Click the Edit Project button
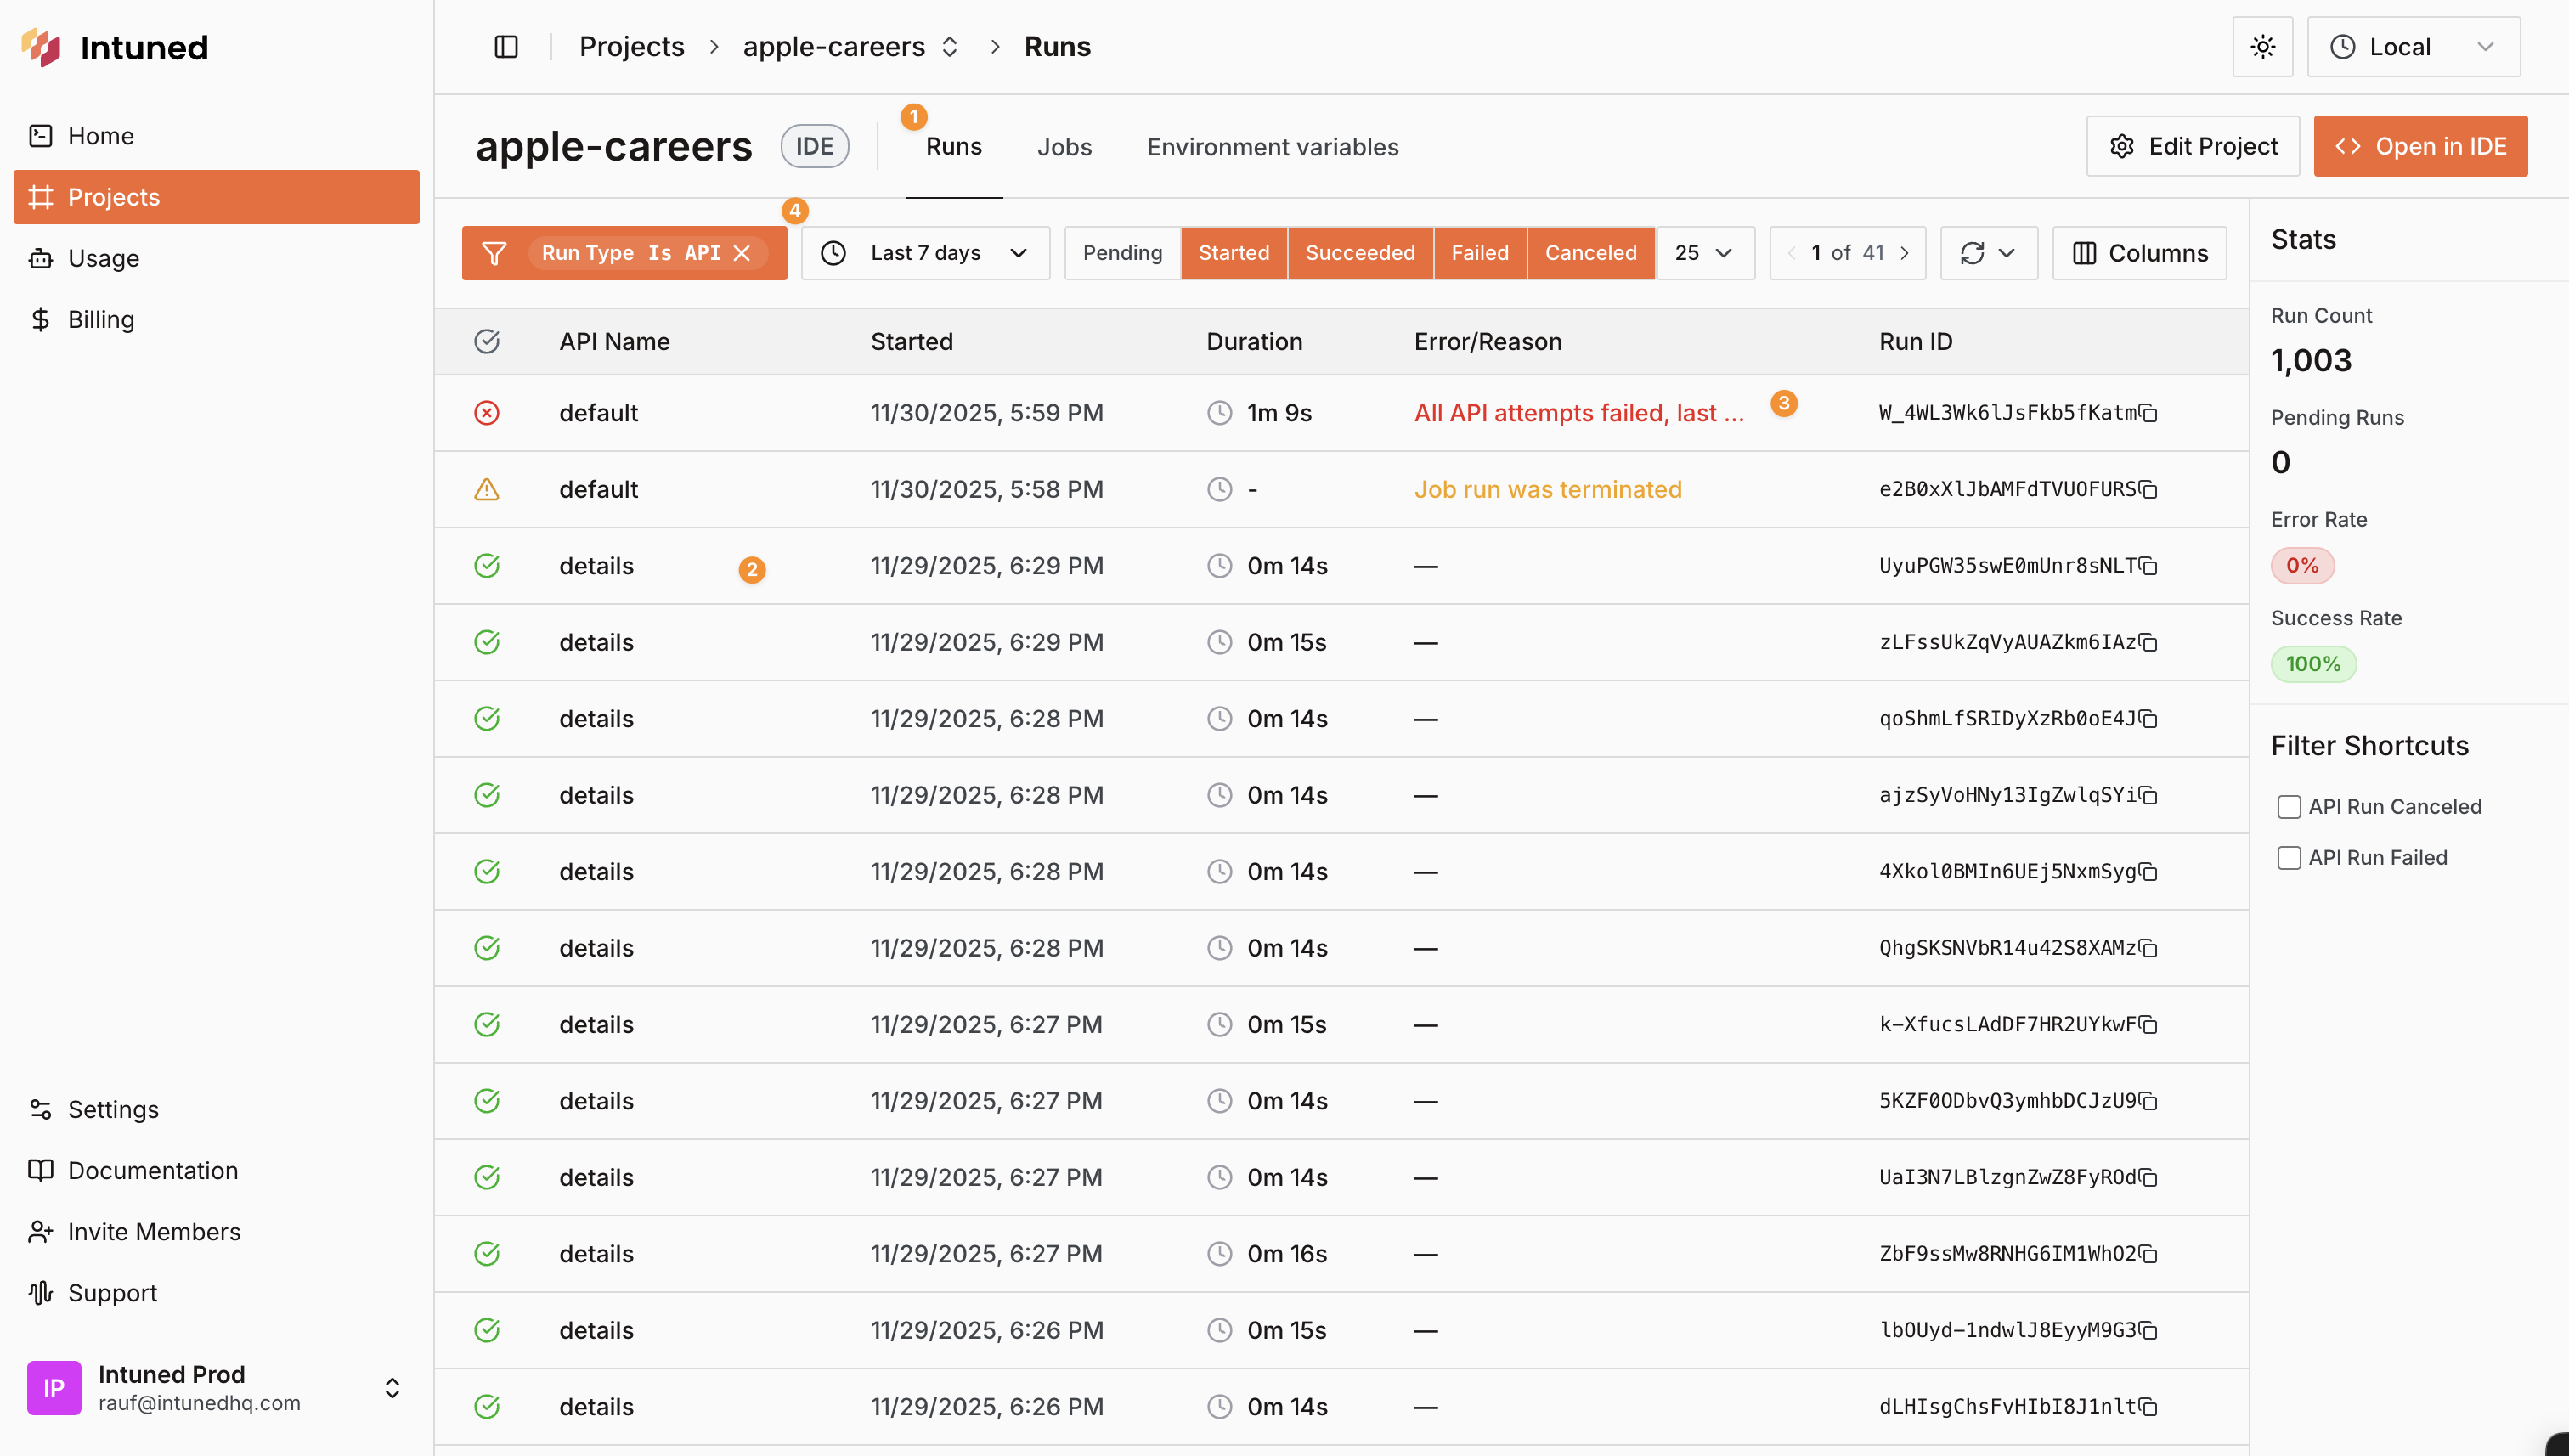2569x1456 pixels. [x=2193, y=146]
